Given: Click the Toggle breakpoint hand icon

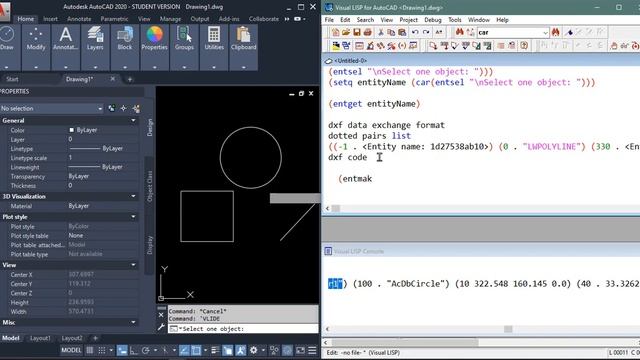Looking at the screenshot, I should (x=613, y=46).
